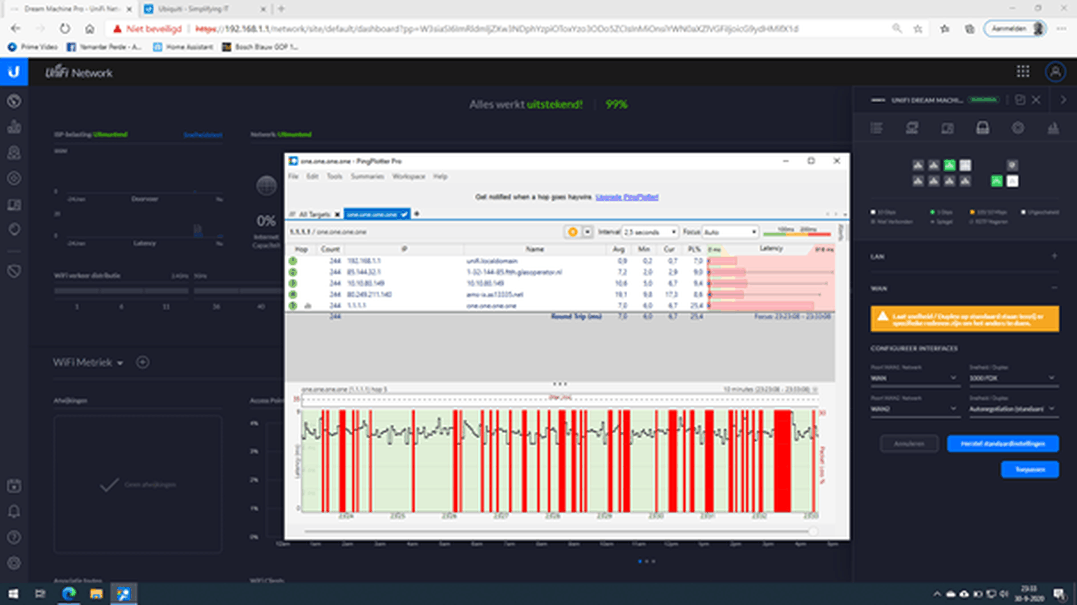Click the add widget plus icon near WiFi Metriek

pyautogui.click(x=143, y=362)
